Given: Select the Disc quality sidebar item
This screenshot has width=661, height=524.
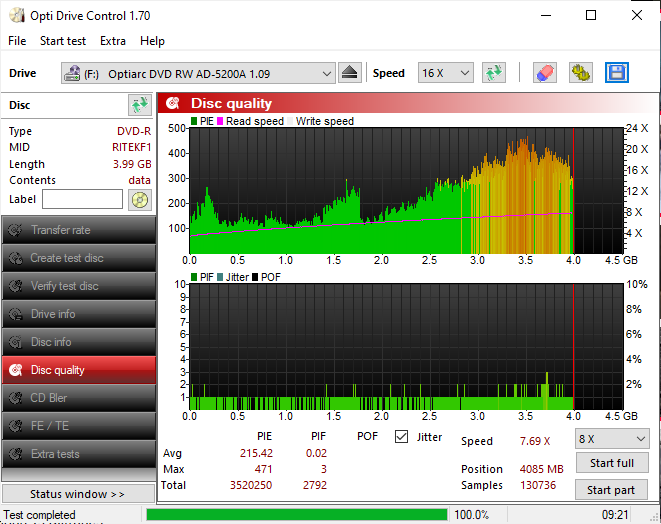Looking at the screenshot, I should (79, 370).
